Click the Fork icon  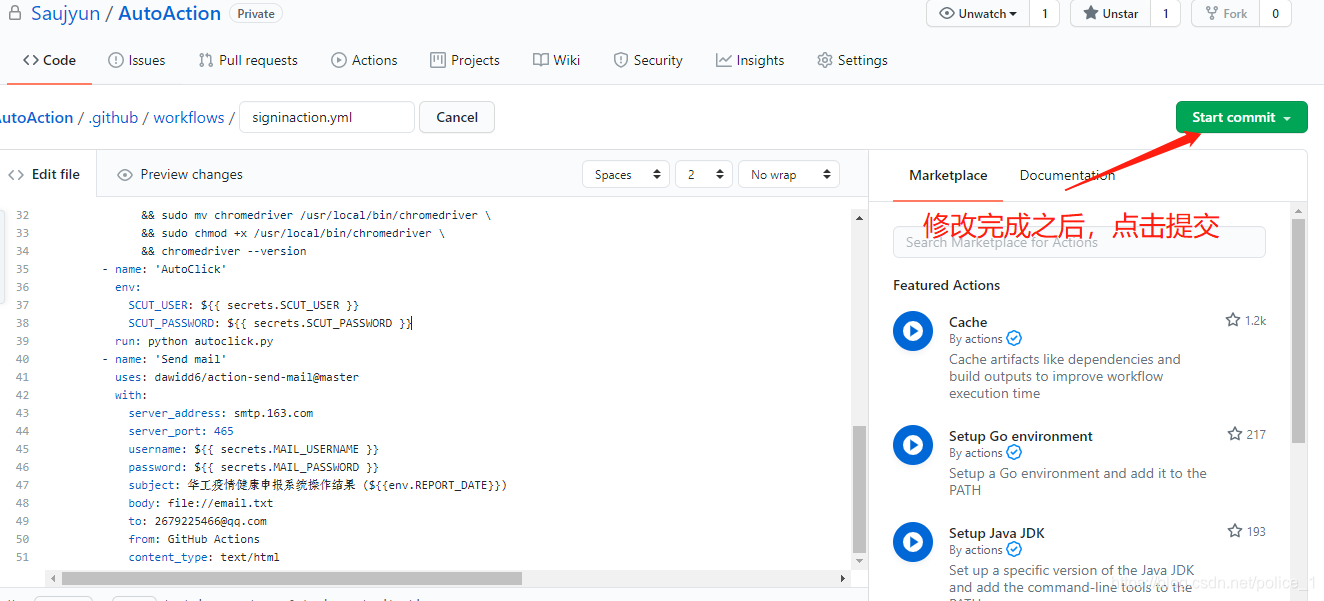[x=1211, y=14]
